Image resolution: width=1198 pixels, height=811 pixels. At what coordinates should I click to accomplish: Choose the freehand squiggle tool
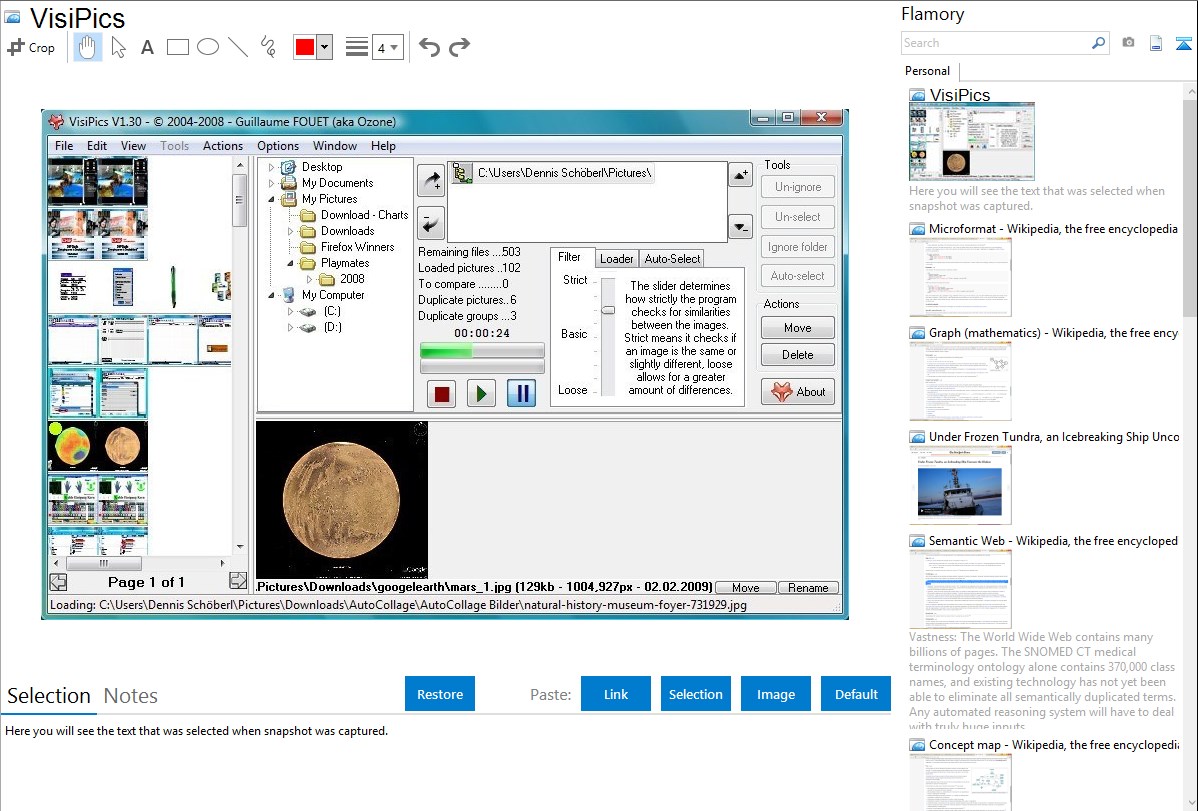click(268, 47)
